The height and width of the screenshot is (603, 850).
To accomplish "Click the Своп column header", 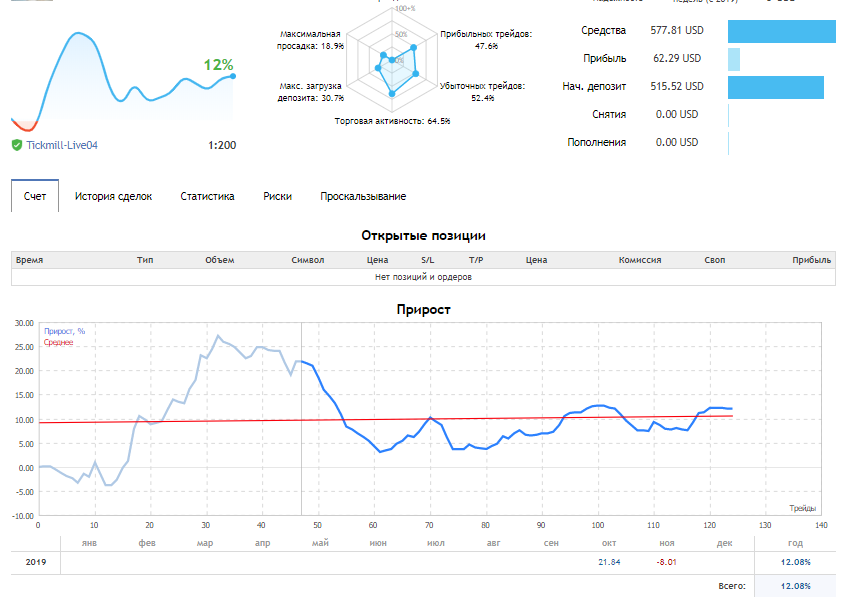I will [x=714, y=260].
